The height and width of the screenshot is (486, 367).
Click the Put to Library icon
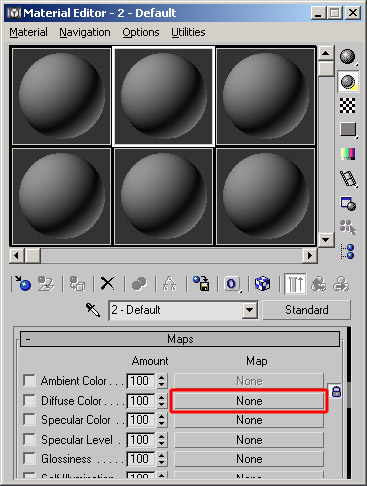(x=201, y=284)
